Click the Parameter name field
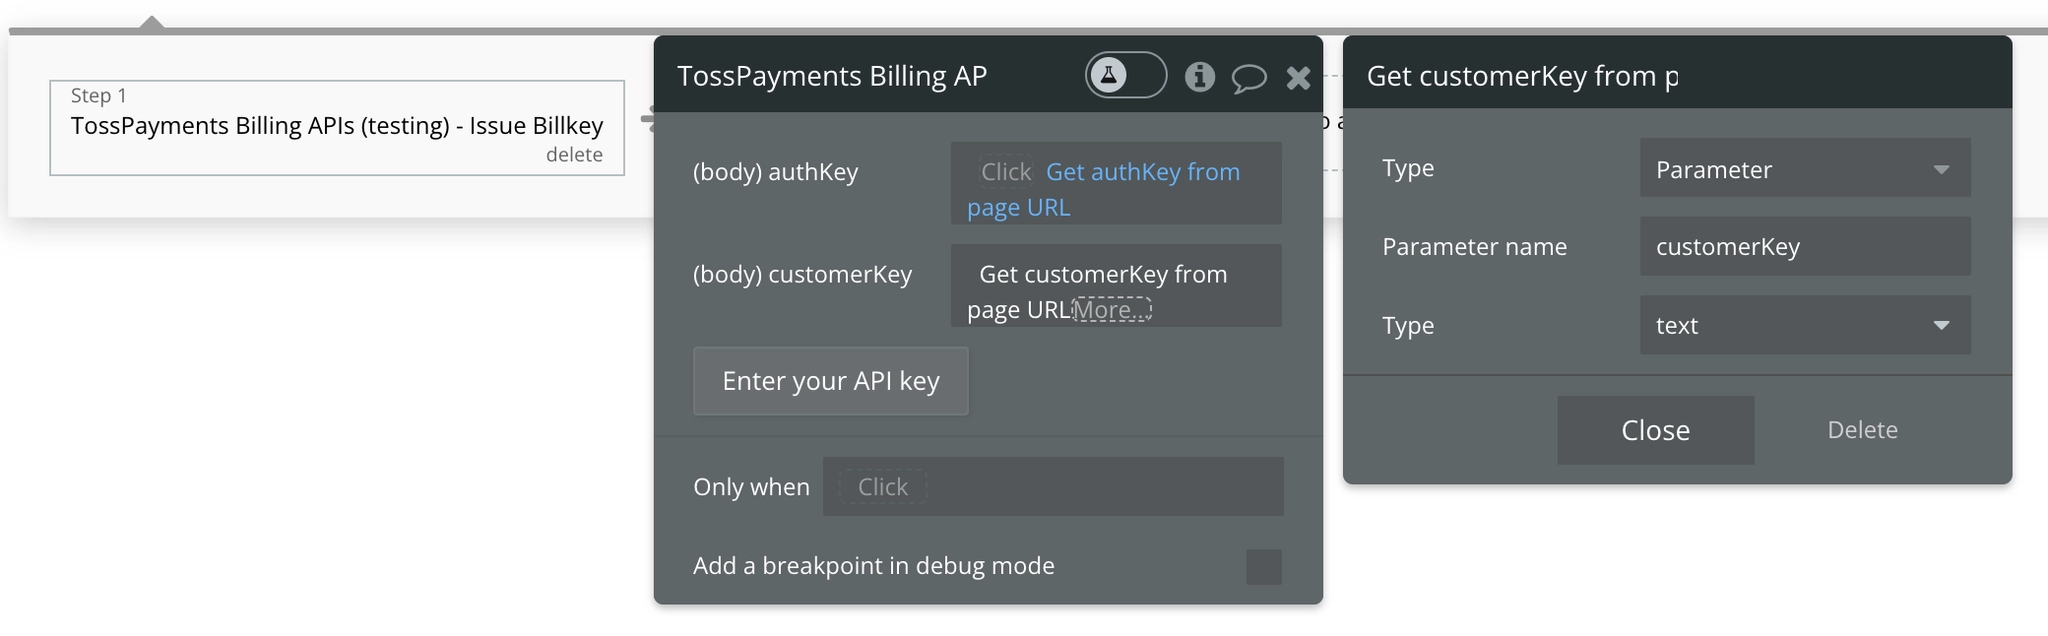Screen dimensions: 2048x636 [1804, 247]
